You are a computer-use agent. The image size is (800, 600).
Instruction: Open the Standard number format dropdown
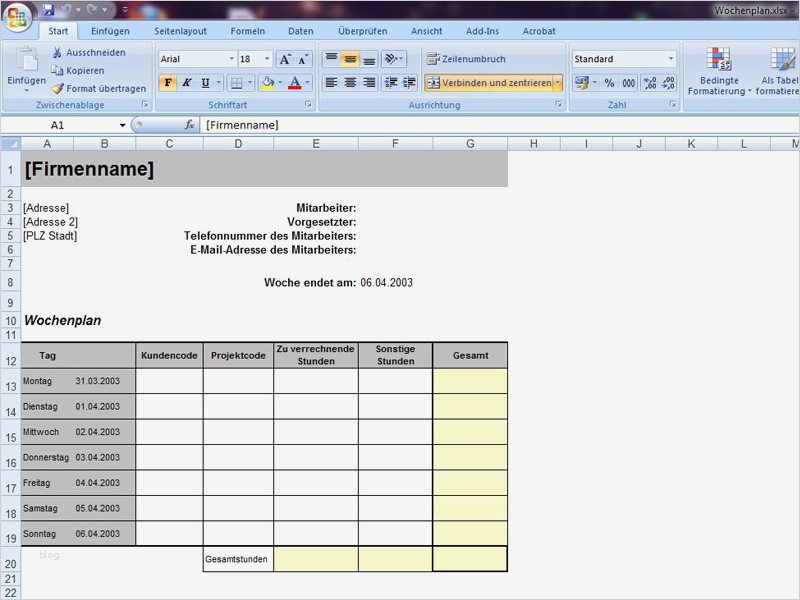click(670, 58)
